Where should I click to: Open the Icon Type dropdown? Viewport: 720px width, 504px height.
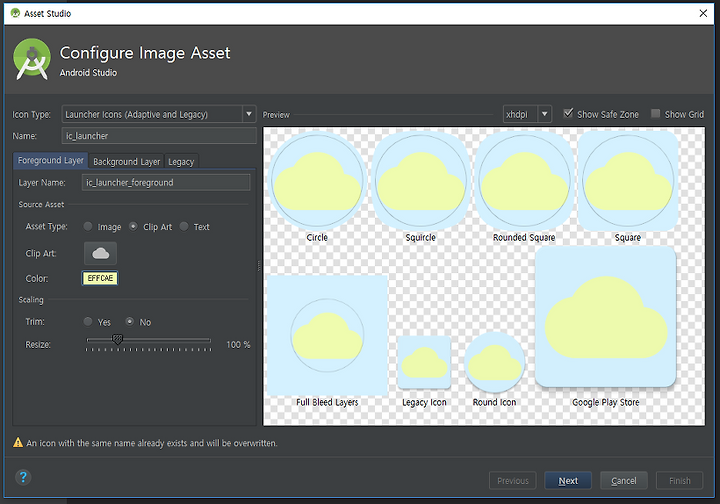(x=159, y=114)
